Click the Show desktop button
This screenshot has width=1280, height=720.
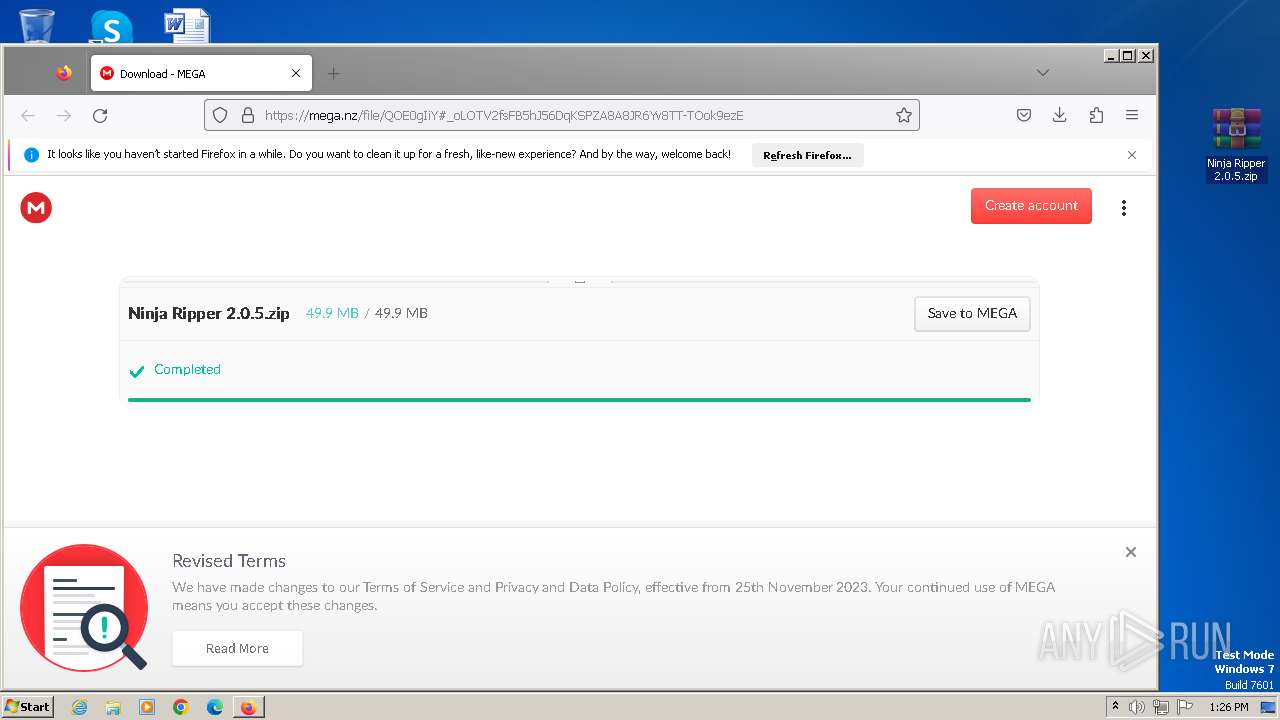pos(1269,707)
